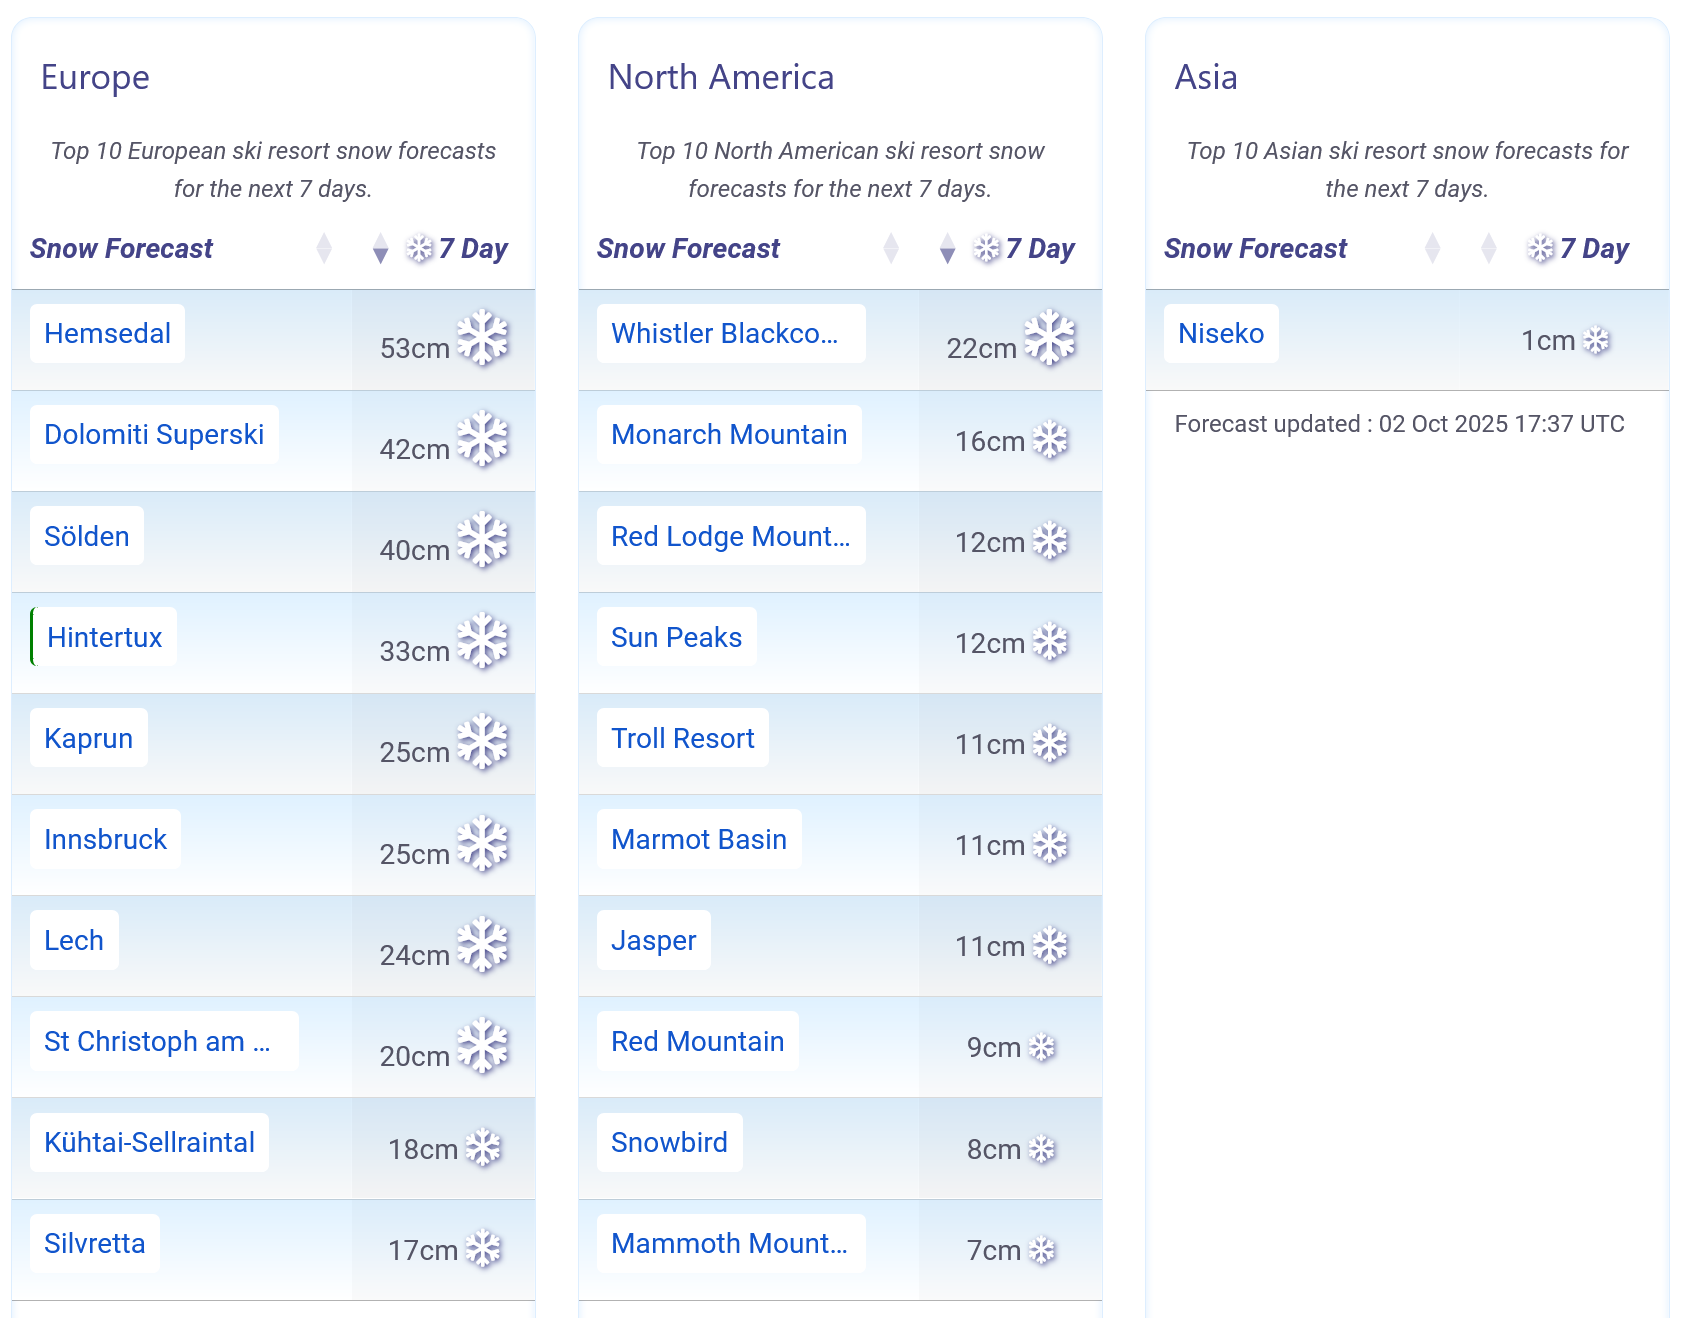
Task: Click the snowflake icon beside Silvretta's 17cm
Action: (x=483, y=1248)
